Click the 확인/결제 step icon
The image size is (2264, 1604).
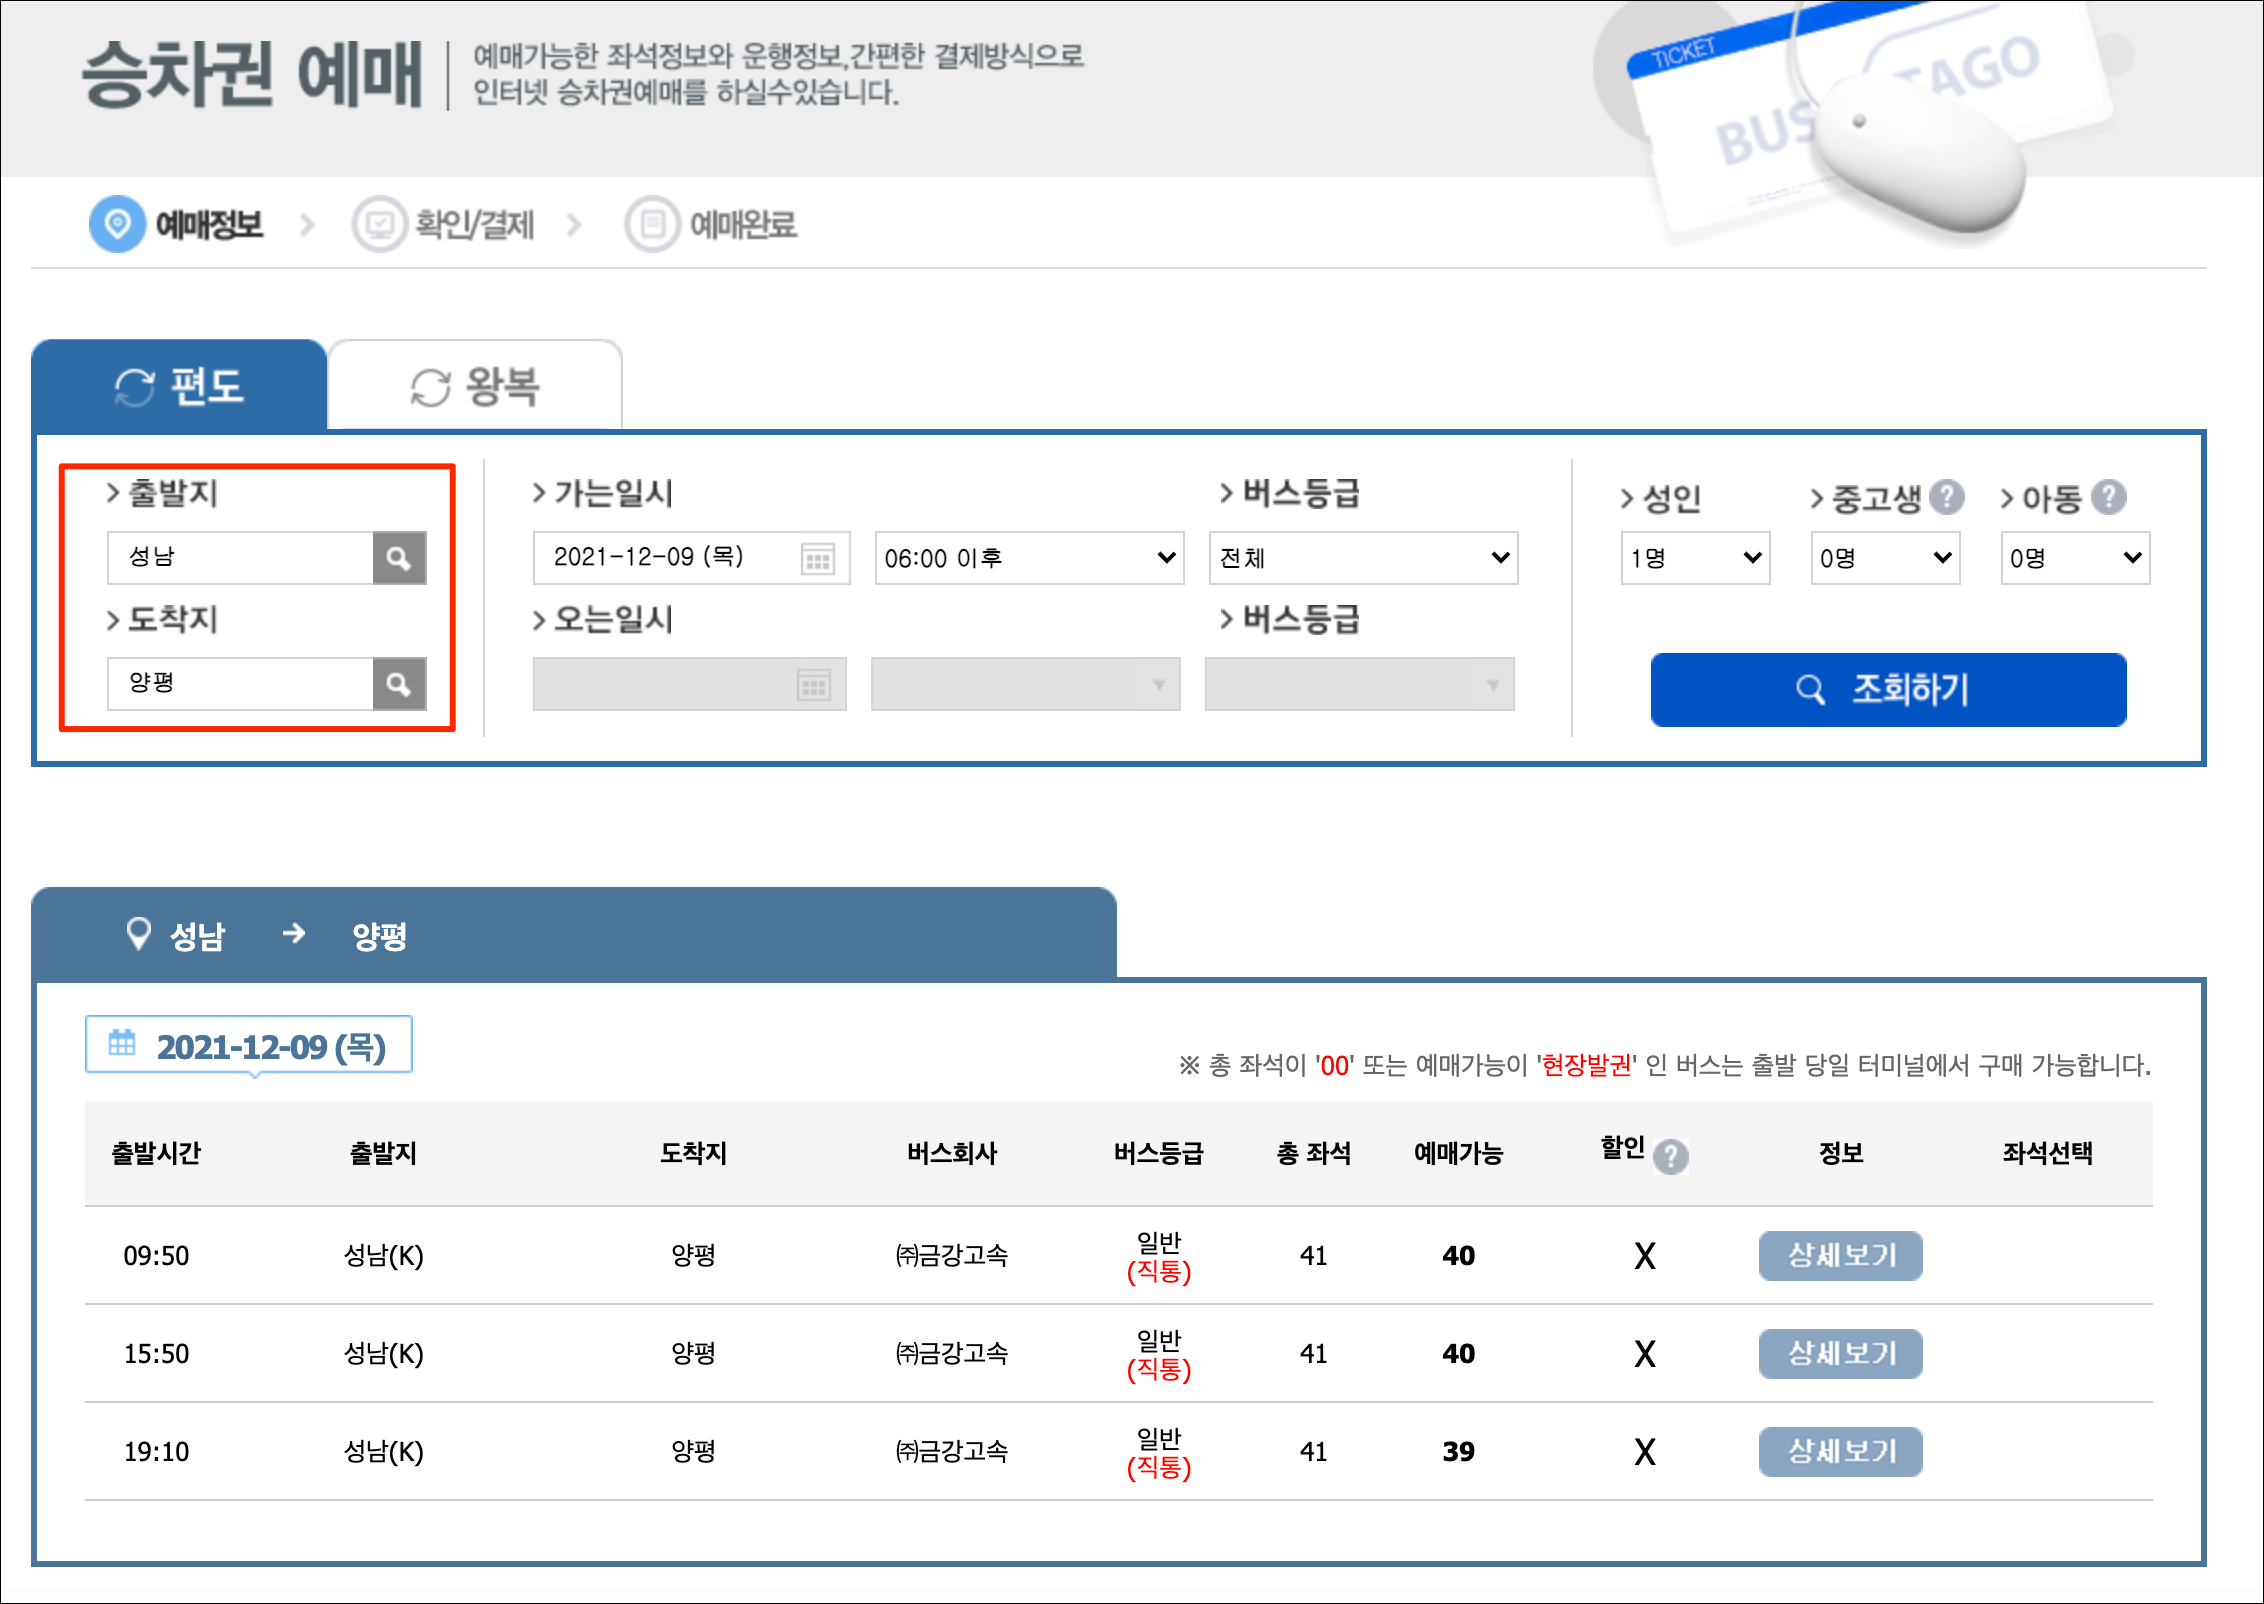pos(379,224)
